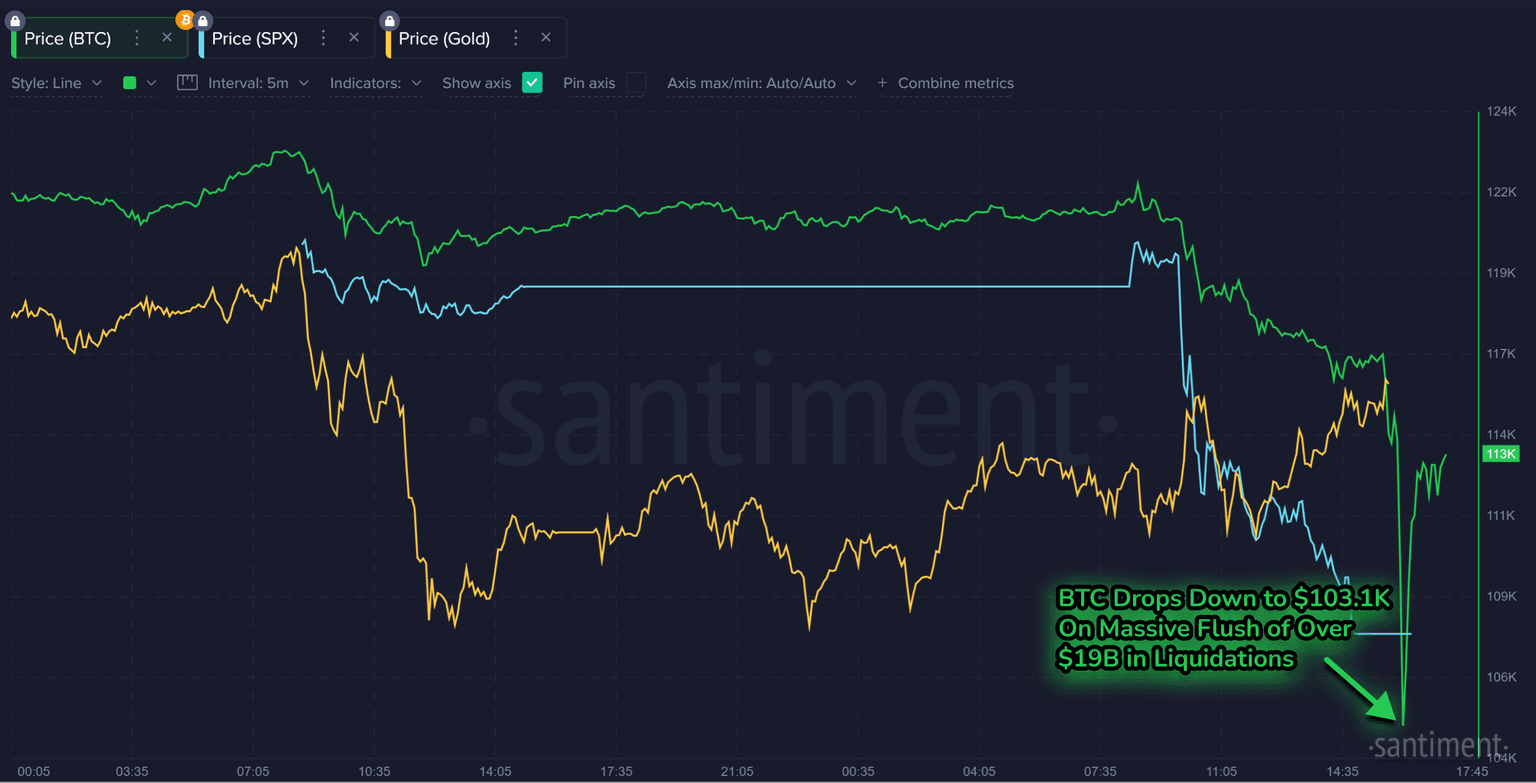1536x783 pixels.
Task: Click the lock icon on Price (Gold)
Action: click(390, 19)
